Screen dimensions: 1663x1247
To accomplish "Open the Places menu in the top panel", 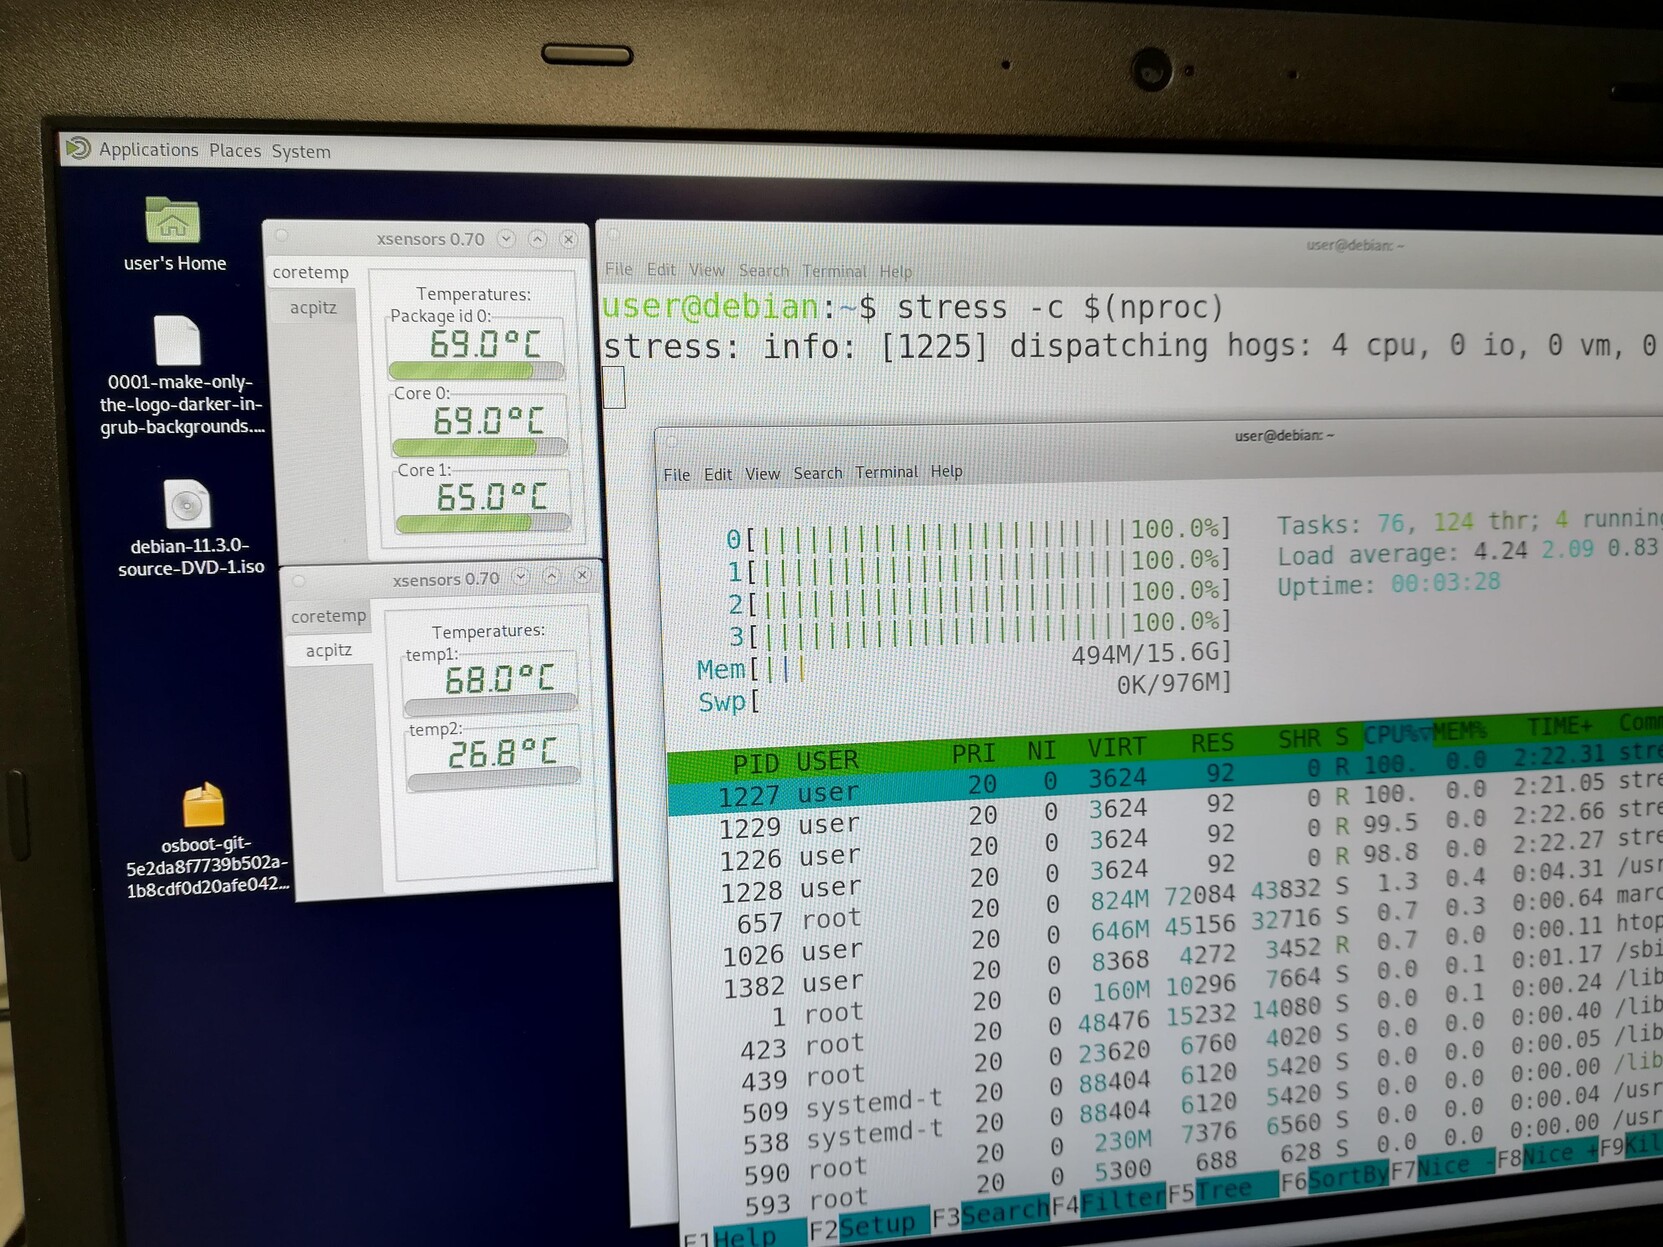I will (235, 151).
